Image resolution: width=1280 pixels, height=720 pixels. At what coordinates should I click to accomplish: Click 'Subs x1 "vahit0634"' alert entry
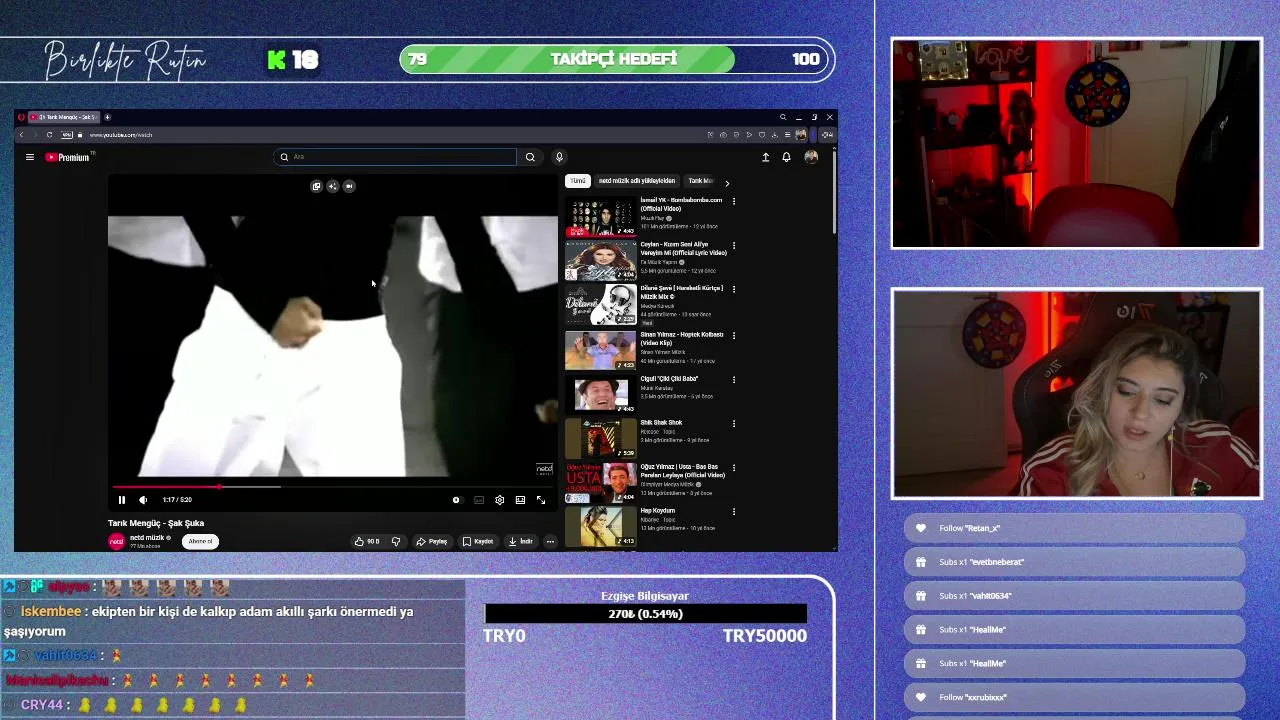[x=1075, y=596]
